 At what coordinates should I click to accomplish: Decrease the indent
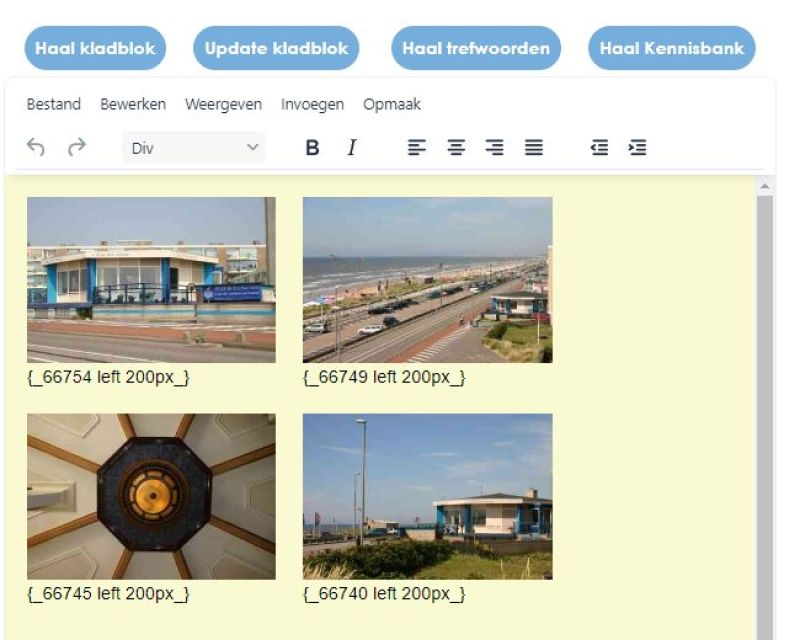[x=599, y=147]
